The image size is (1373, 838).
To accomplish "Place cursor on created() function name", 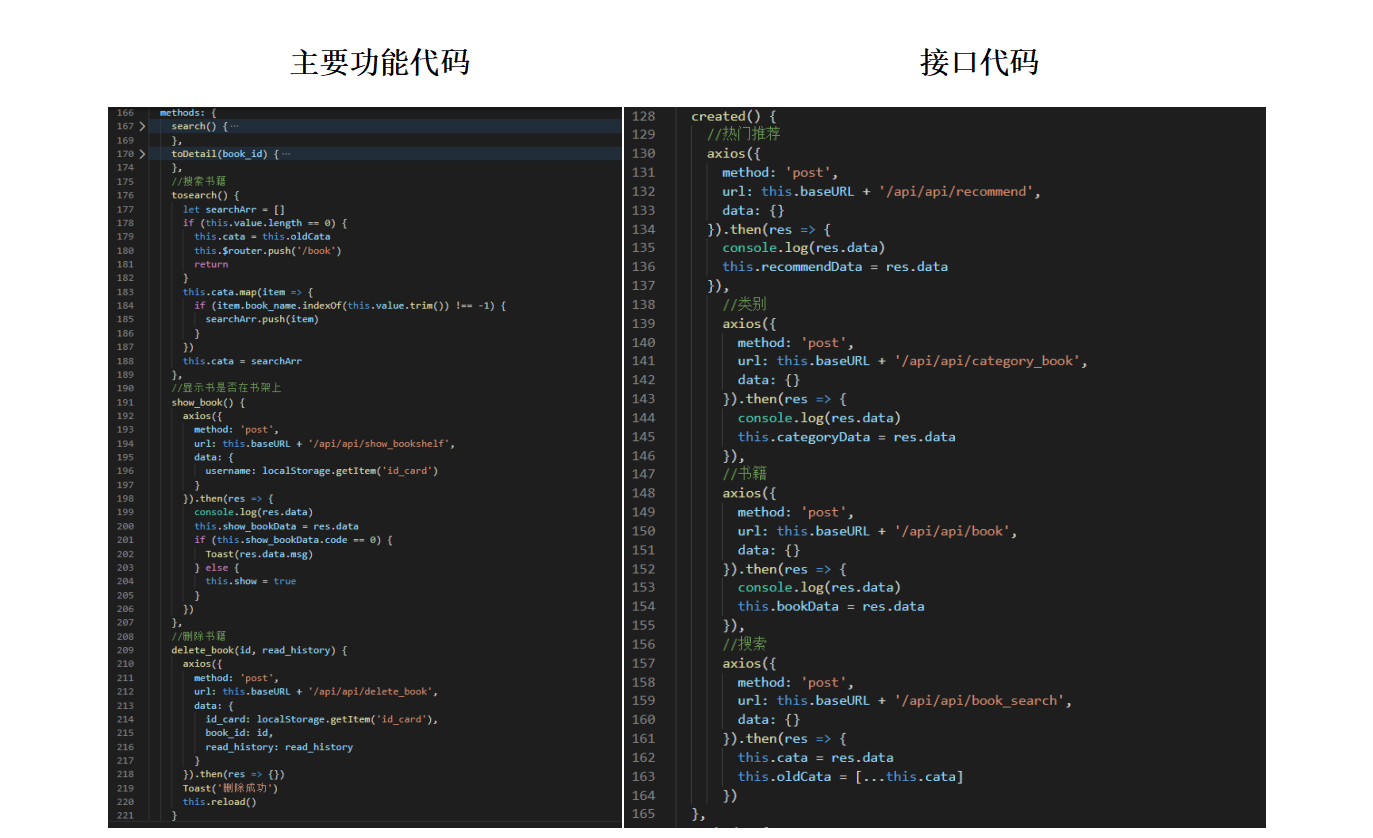I will (718, 116).
